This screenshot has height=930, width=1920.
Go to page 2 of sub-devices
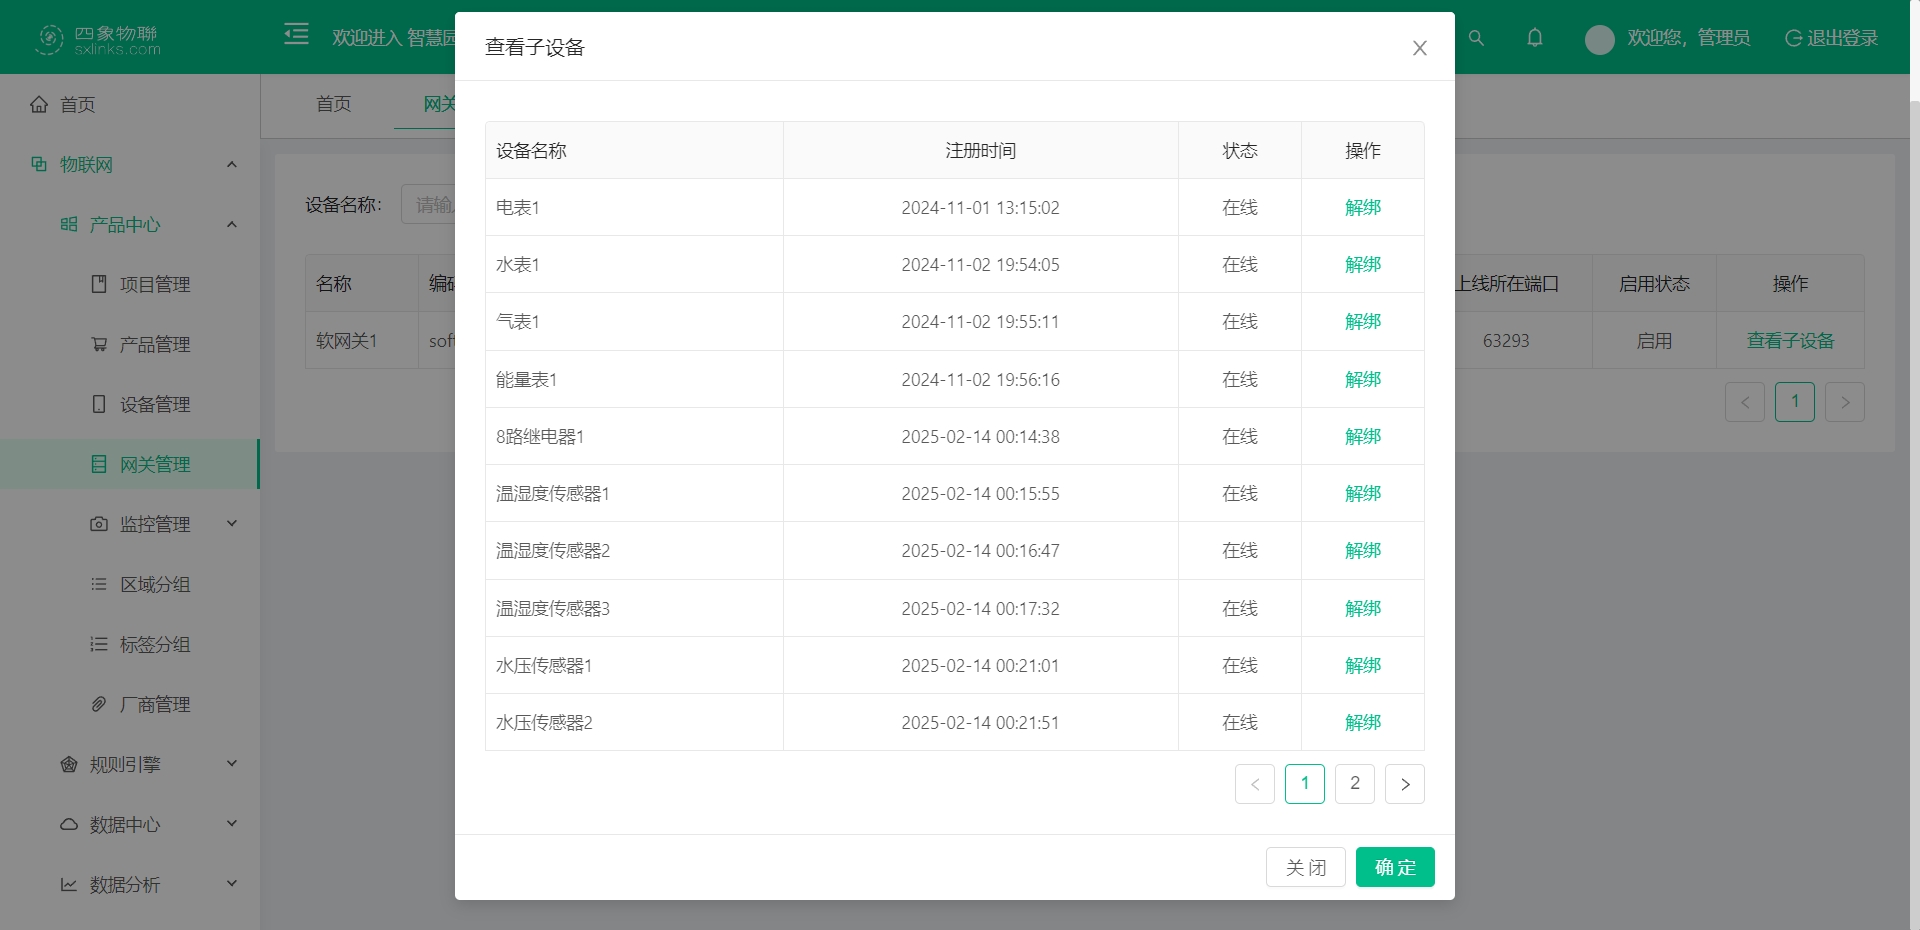tap(1354, 784)
